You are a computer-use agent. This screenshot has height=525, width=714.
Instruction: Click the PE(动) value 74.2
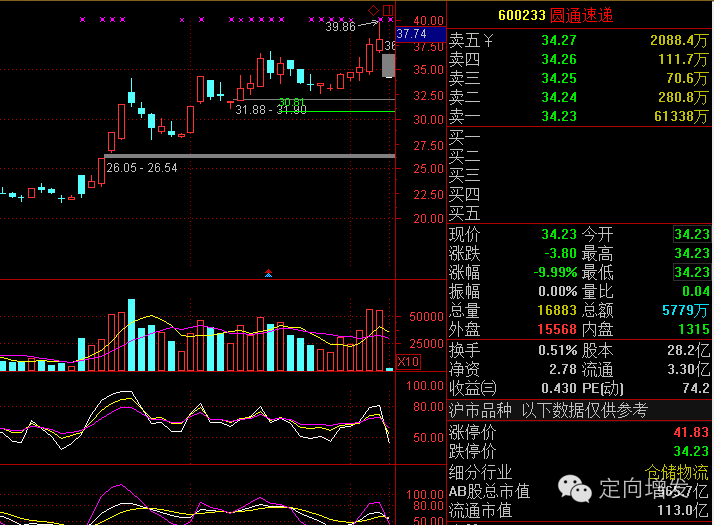696,388
